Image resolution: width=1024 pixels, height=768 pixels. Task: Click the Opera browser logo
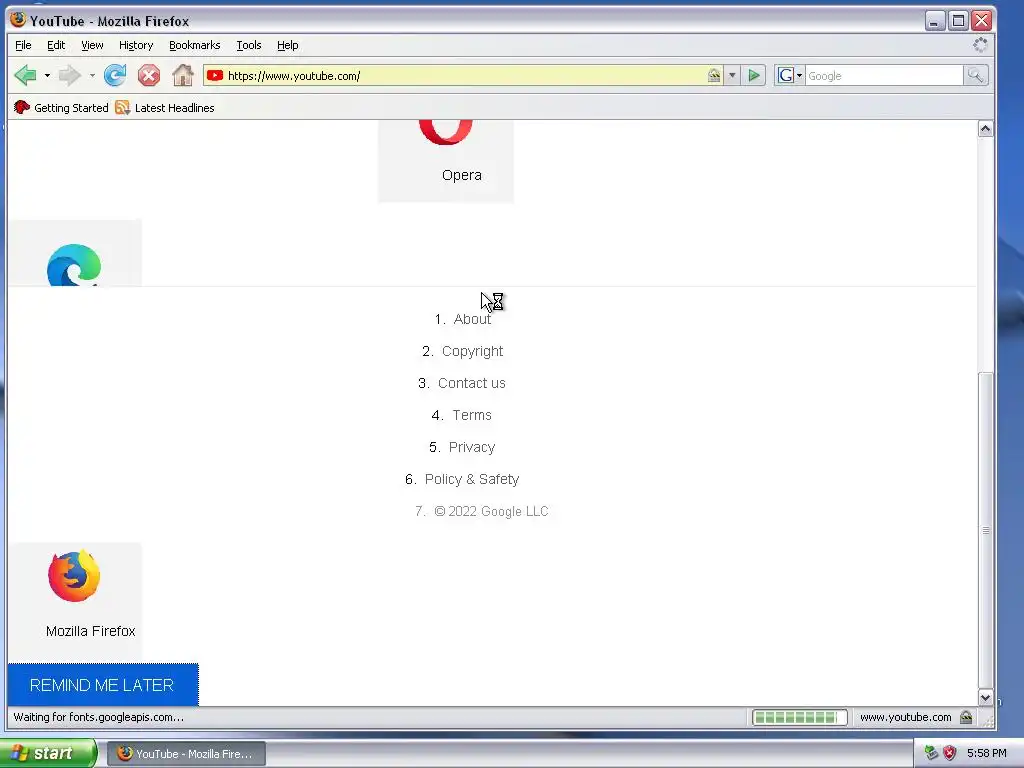(x=445, y=132)
